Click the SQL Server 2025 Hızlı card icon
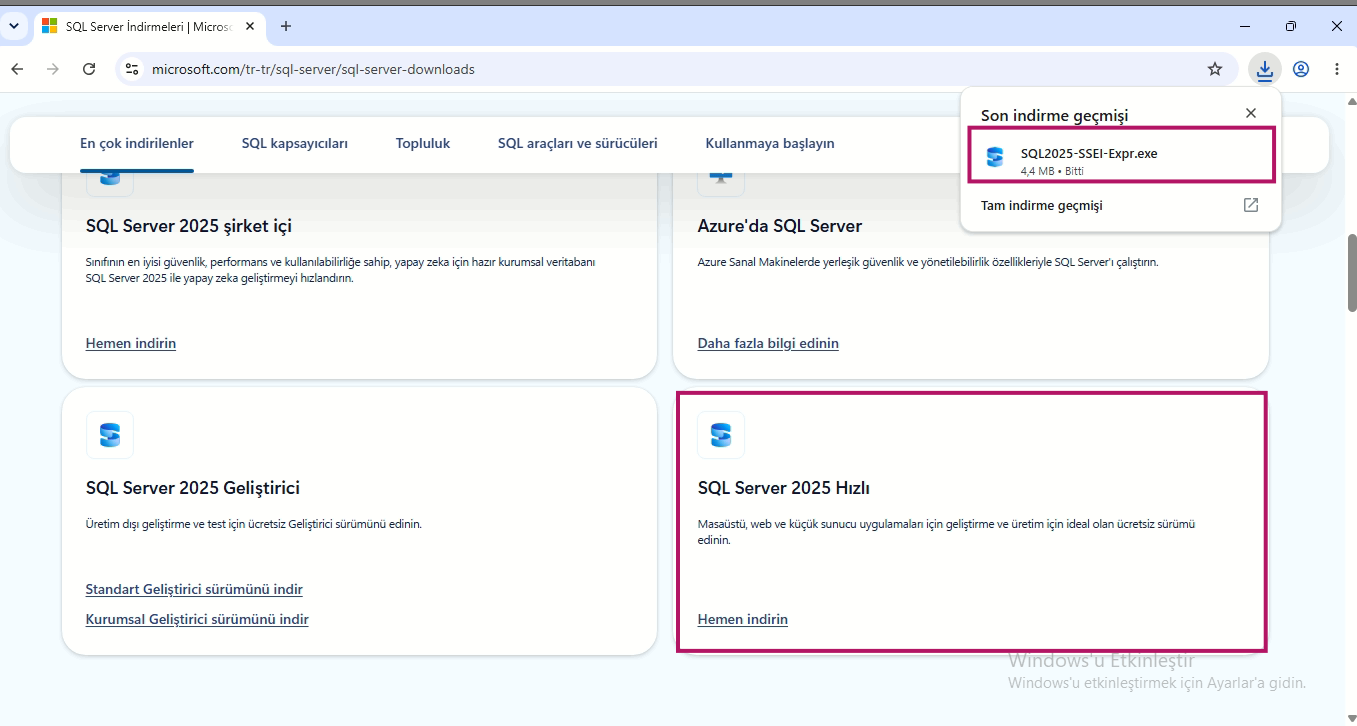This screenshot has height=726, width=1357. 721,435
